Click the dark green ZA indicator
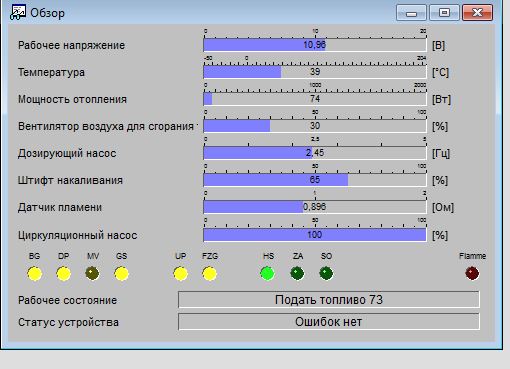The image size is (510, 369). tap(297, 274)
